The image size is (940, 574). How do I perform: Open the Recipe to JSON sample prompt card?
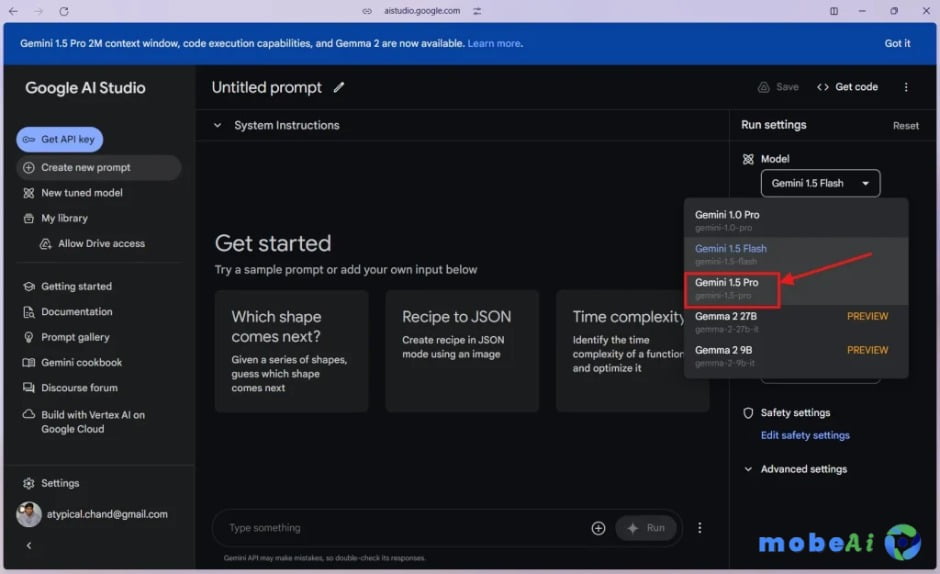click(x=461, y=350)
